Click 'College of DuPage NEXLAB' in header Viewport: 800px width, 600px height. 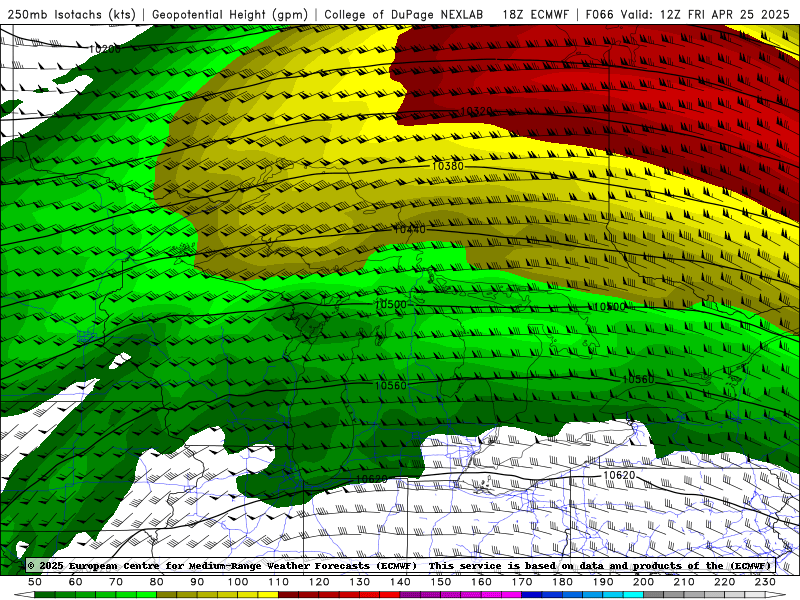point(404,15)
